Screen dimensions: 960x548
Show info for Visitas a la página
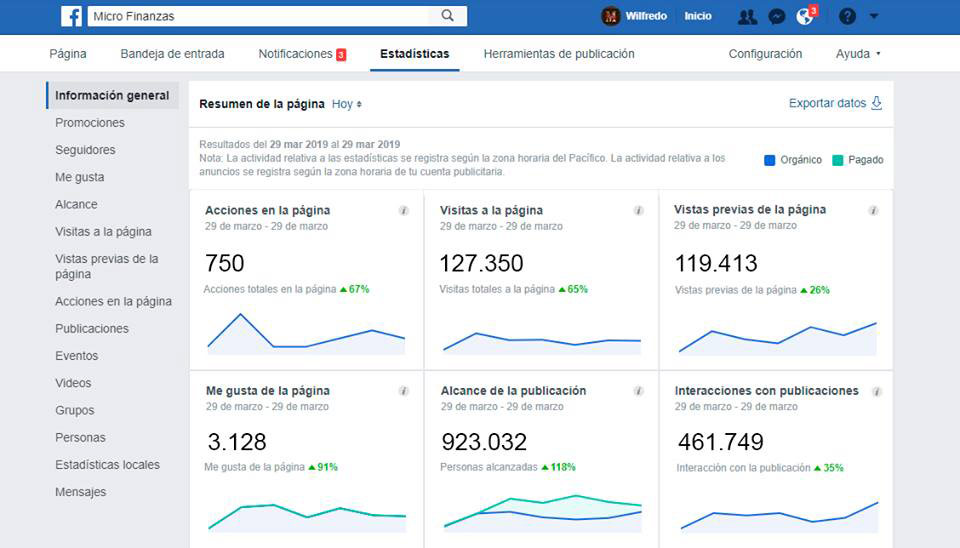(639, 211)
